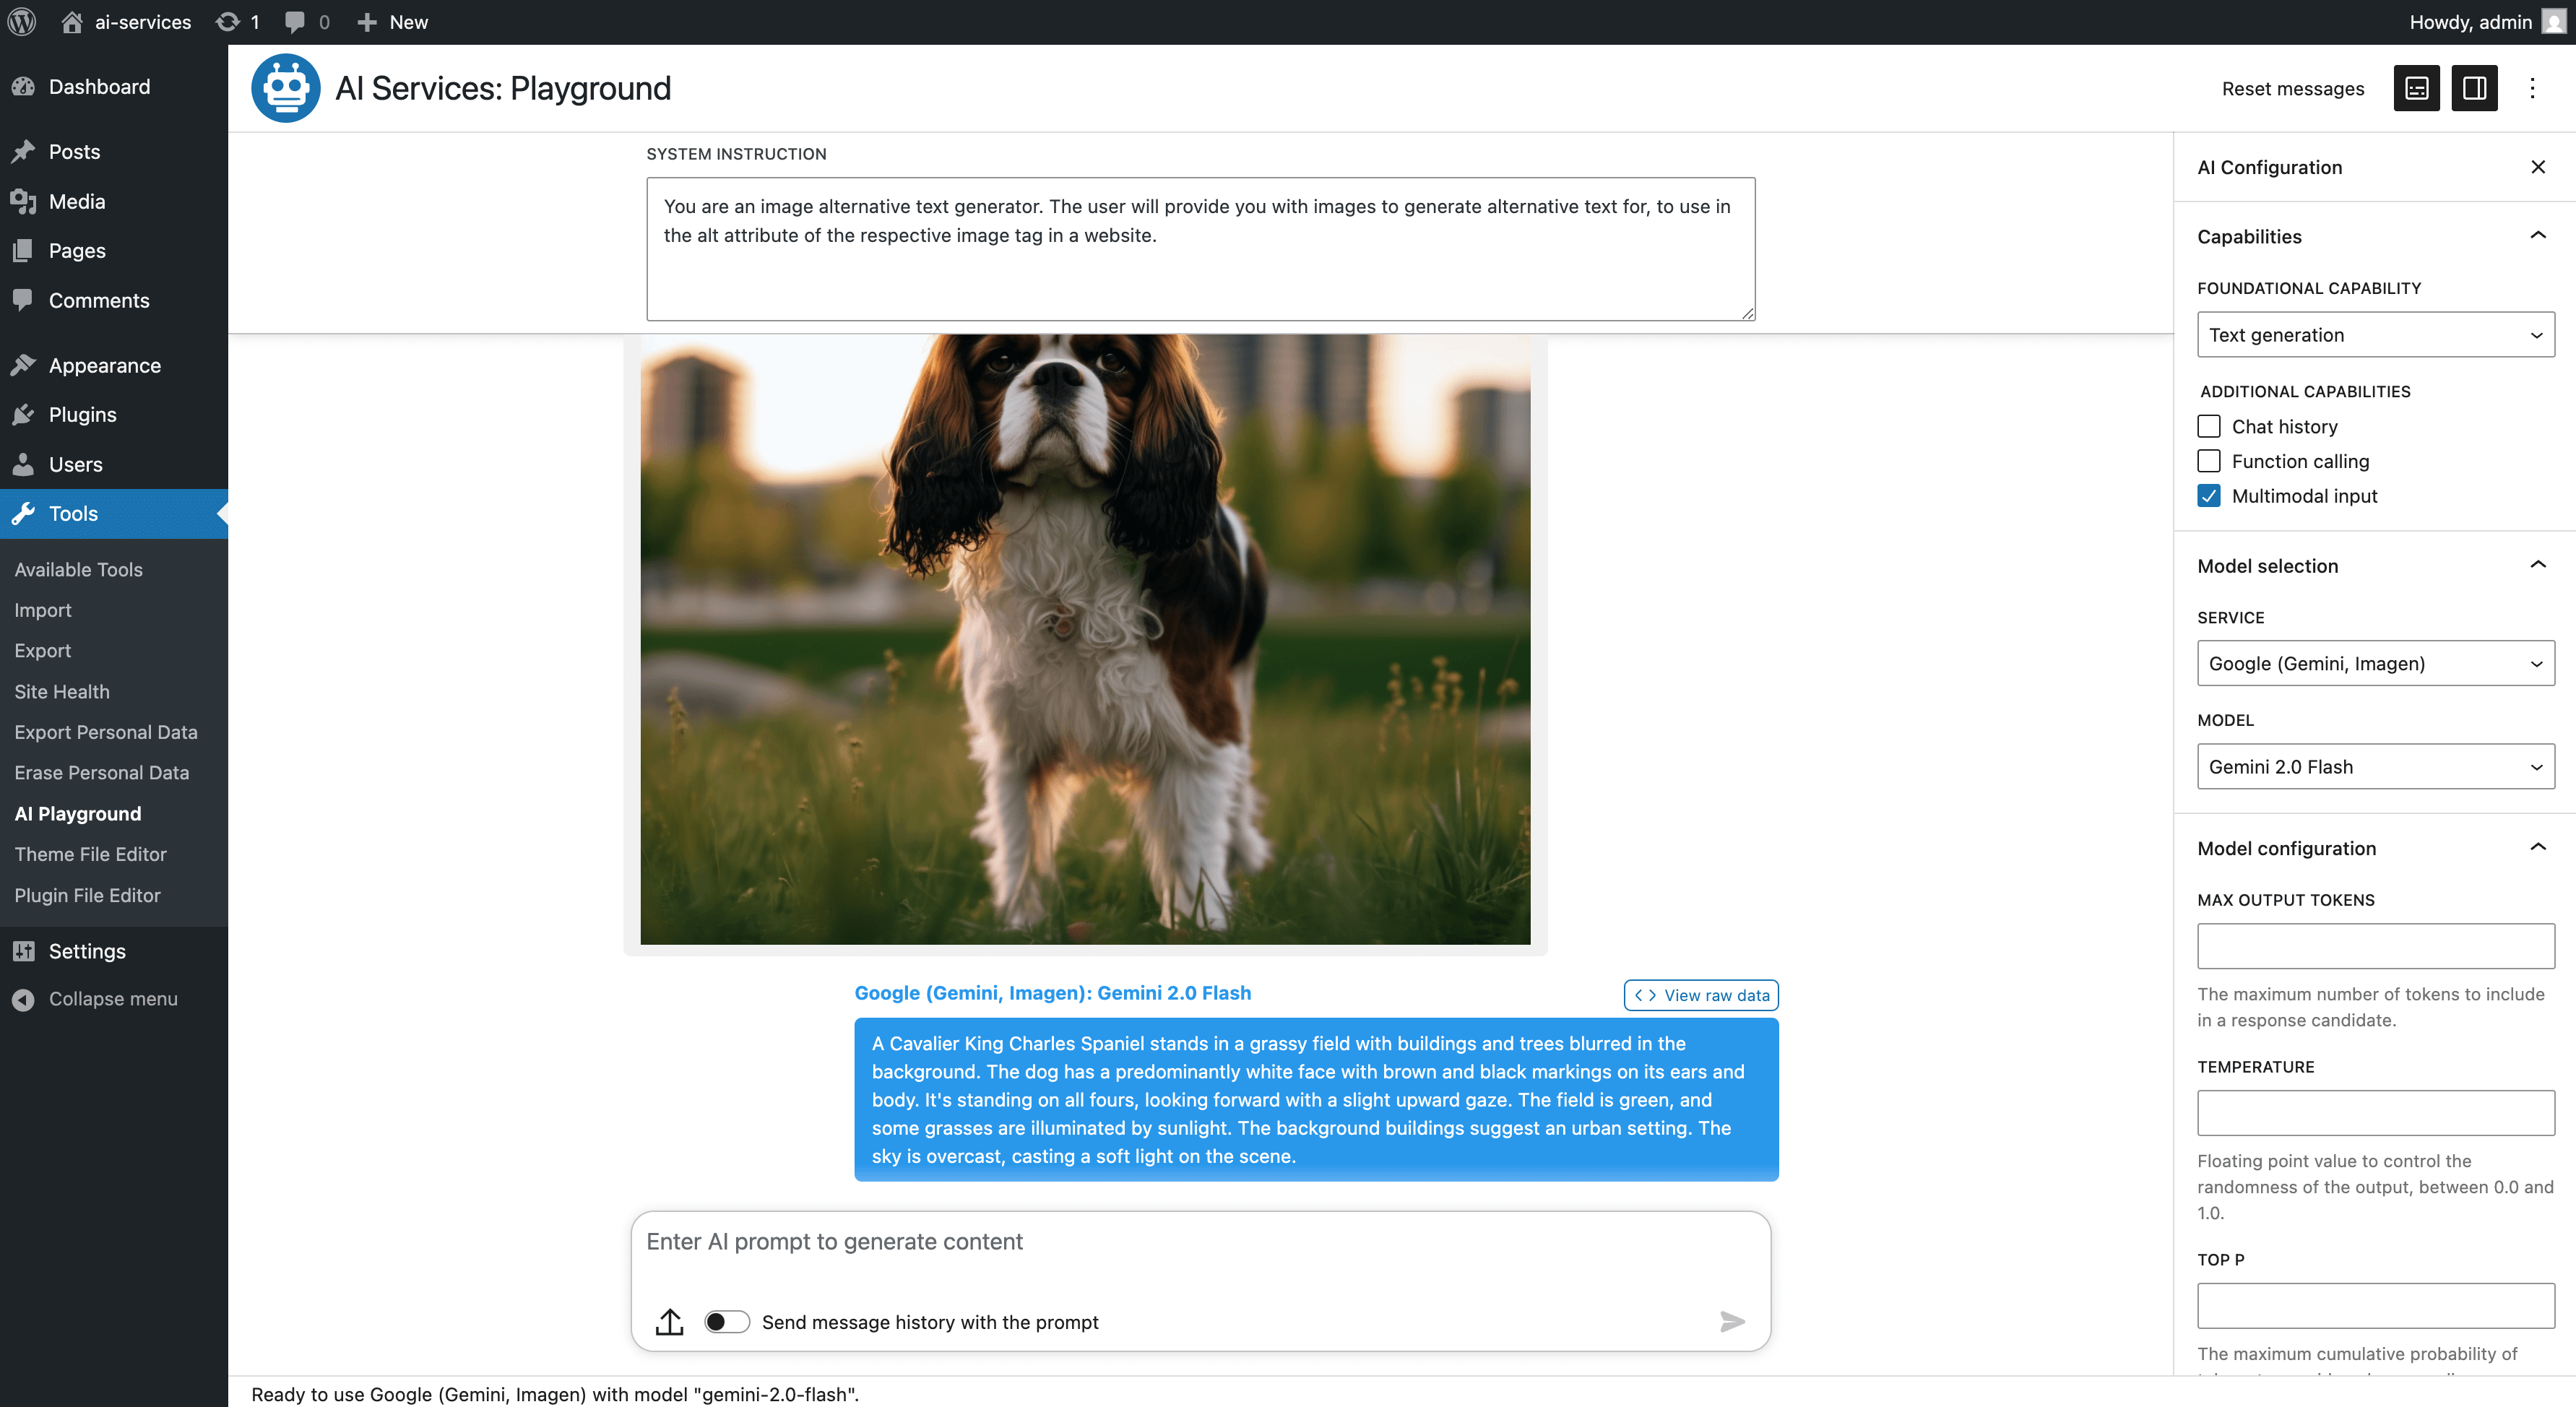Click the Users person icon
The width and height of the screenshot is (2576, 1407).
[23, 464]
